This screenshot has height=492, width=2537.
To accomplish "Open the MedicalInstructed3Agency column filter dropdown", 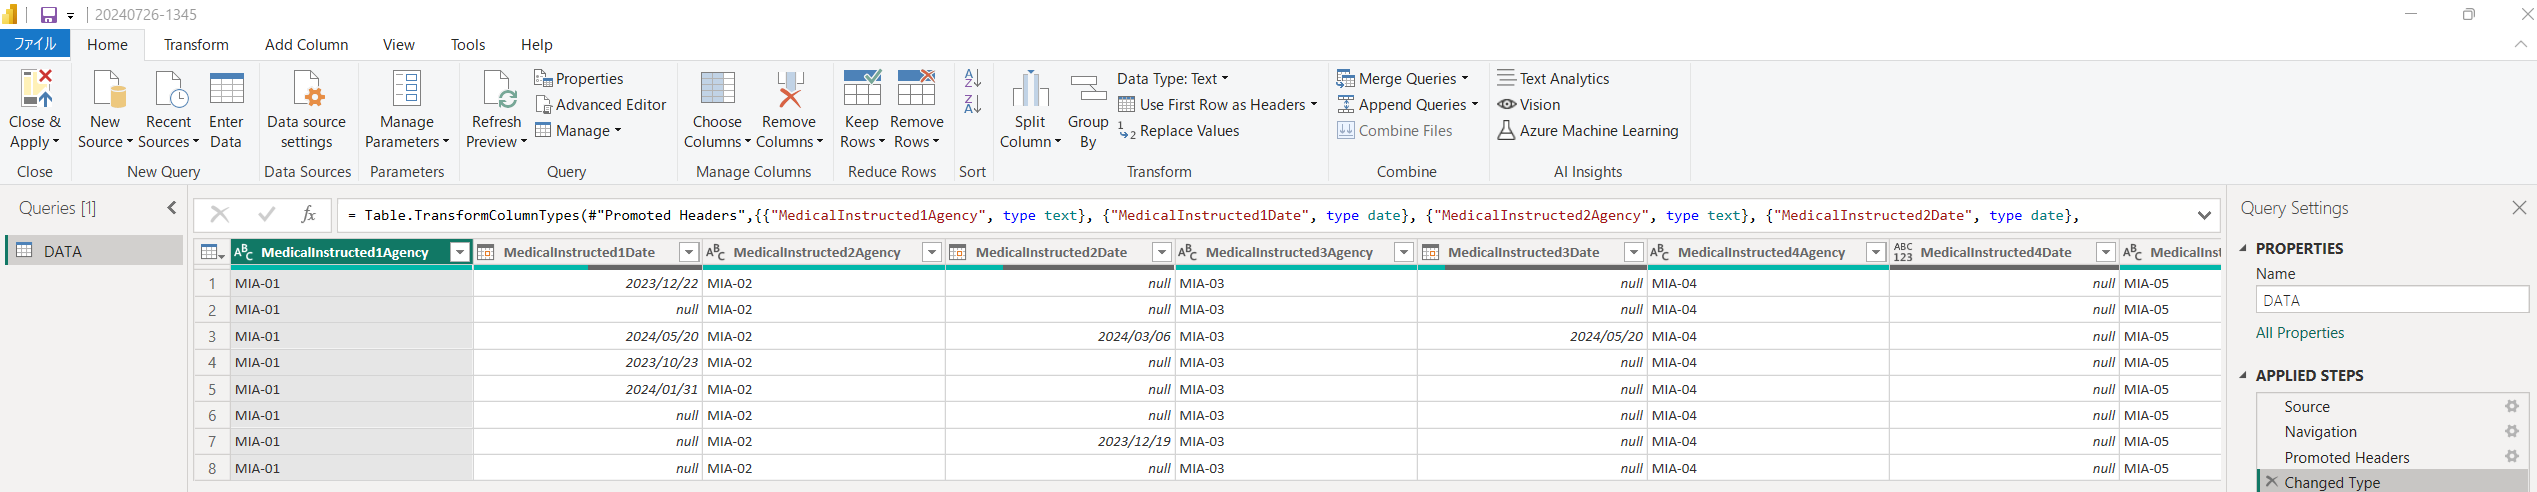I will (1404, 252).
